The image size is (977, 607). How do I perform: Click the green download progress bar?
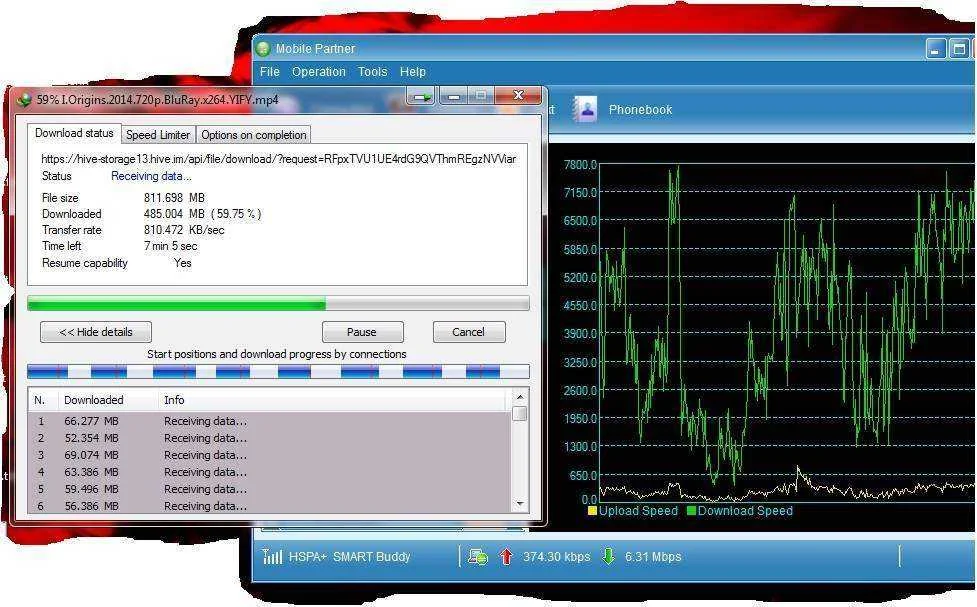click(x=279, y=304)
